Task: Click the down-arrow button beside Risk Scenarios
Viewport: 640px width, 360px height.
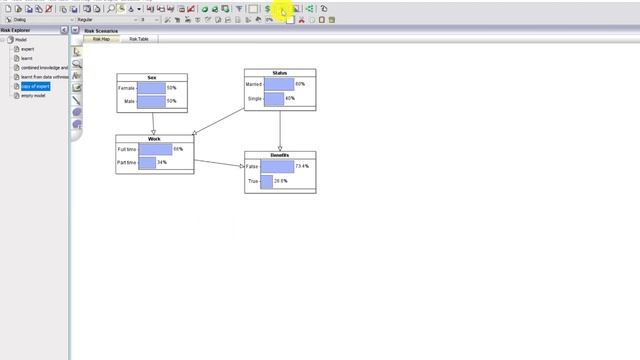Action: point(75,30)
